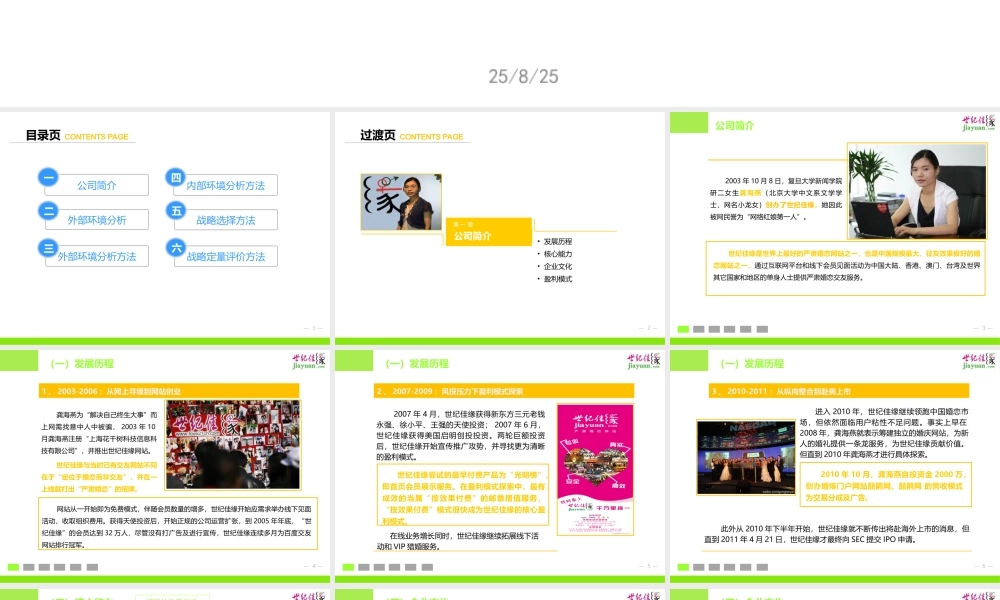The height and width of the screenshot is (600, 1000).
Task: Select the 战略定量评价方法 contents box
Action: (226, 256)
